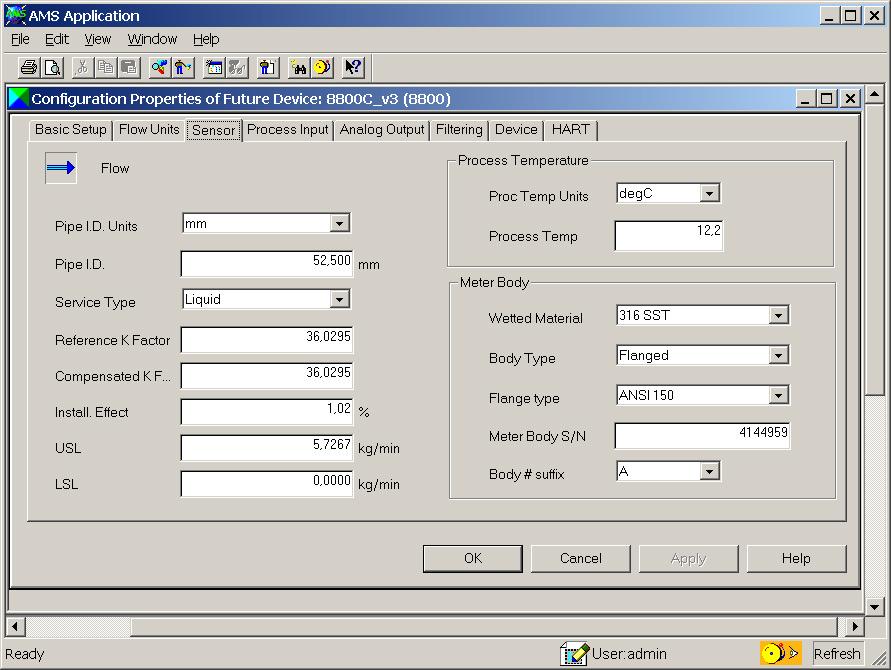891x670 pixels.
Task: Click the Apply button
Action: 689,559
